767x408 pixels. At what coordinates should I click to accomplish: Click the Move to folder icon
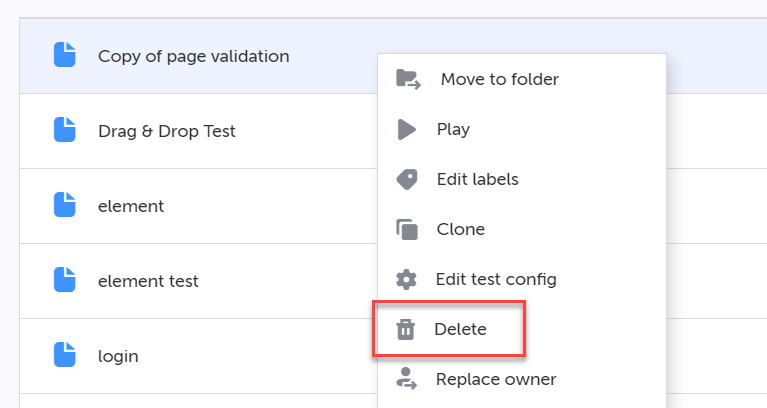pyautogui.click(x=408, y=79)
